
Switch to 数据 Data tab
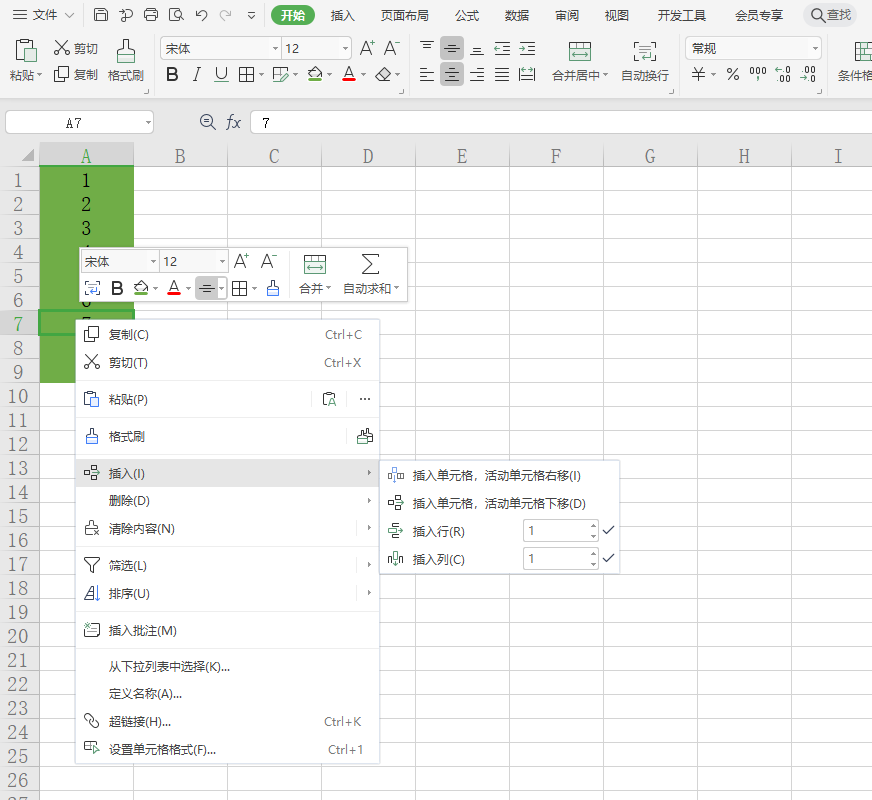517,15
